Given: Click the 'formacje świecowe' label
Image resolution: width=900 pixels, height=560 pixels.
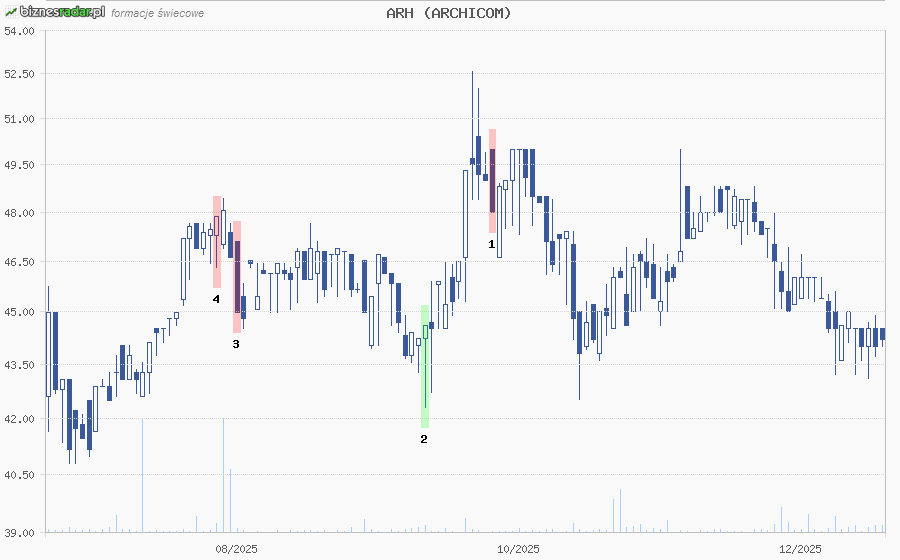Looking at the screenshot, I should click(x=158, y=13).
